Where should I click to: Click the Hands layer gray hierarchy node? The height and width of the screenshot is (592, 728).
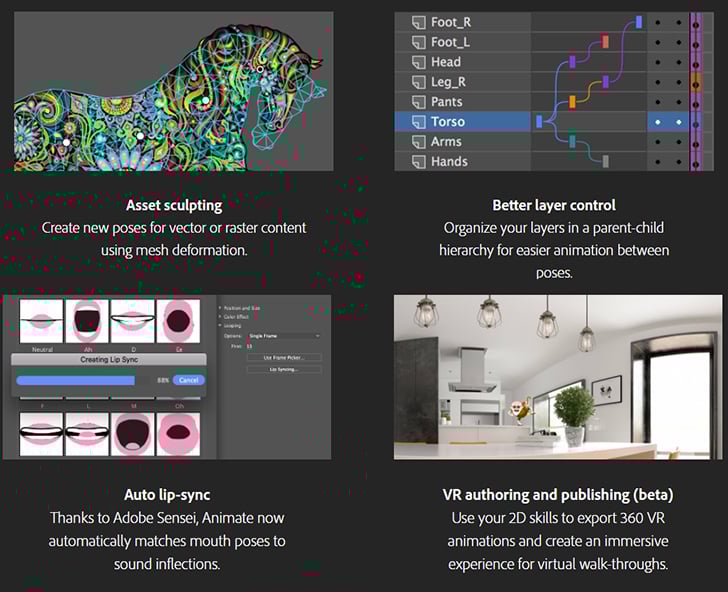(x=605, y=162)
